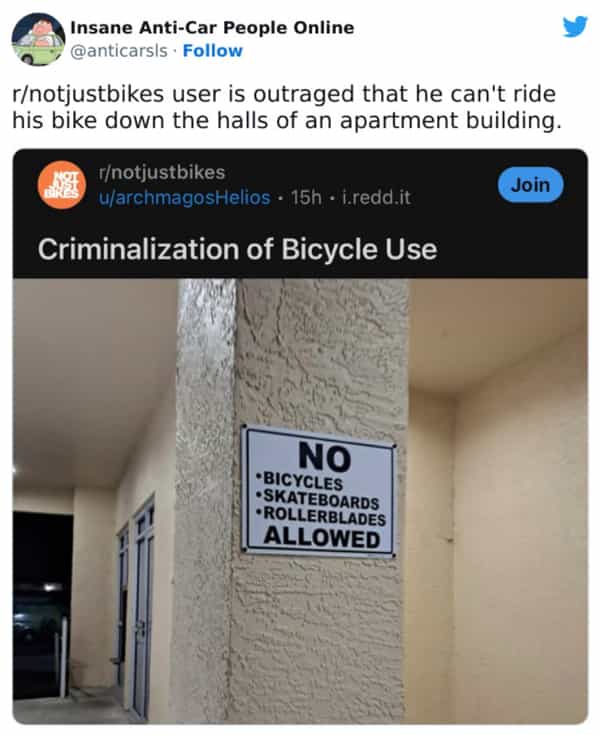This screenshot has height=735, width=600.
Task: Click the NO BICYCLES sign in photo
Action: click(x=319, y=491)
